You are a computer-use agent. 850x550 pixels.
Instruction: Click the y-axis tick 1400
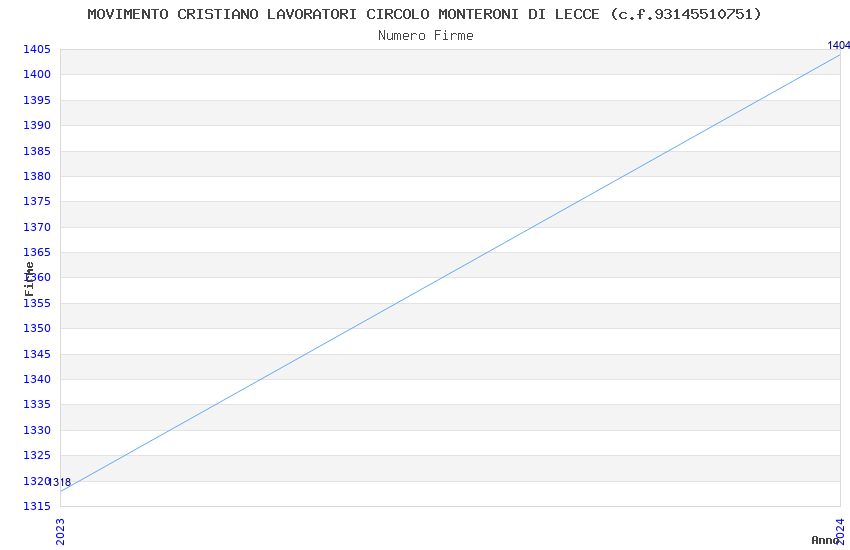37,74
